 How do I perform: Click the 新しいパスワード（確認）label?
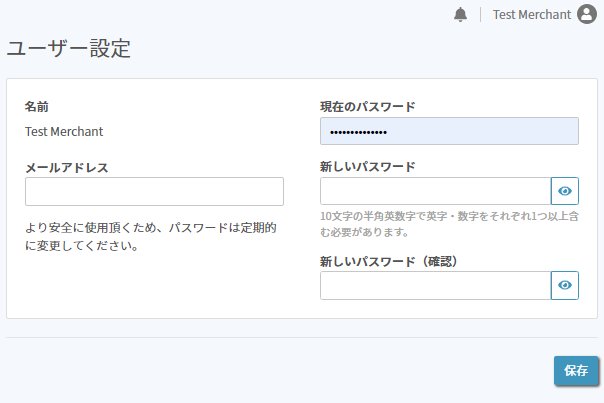coord(389,262)
